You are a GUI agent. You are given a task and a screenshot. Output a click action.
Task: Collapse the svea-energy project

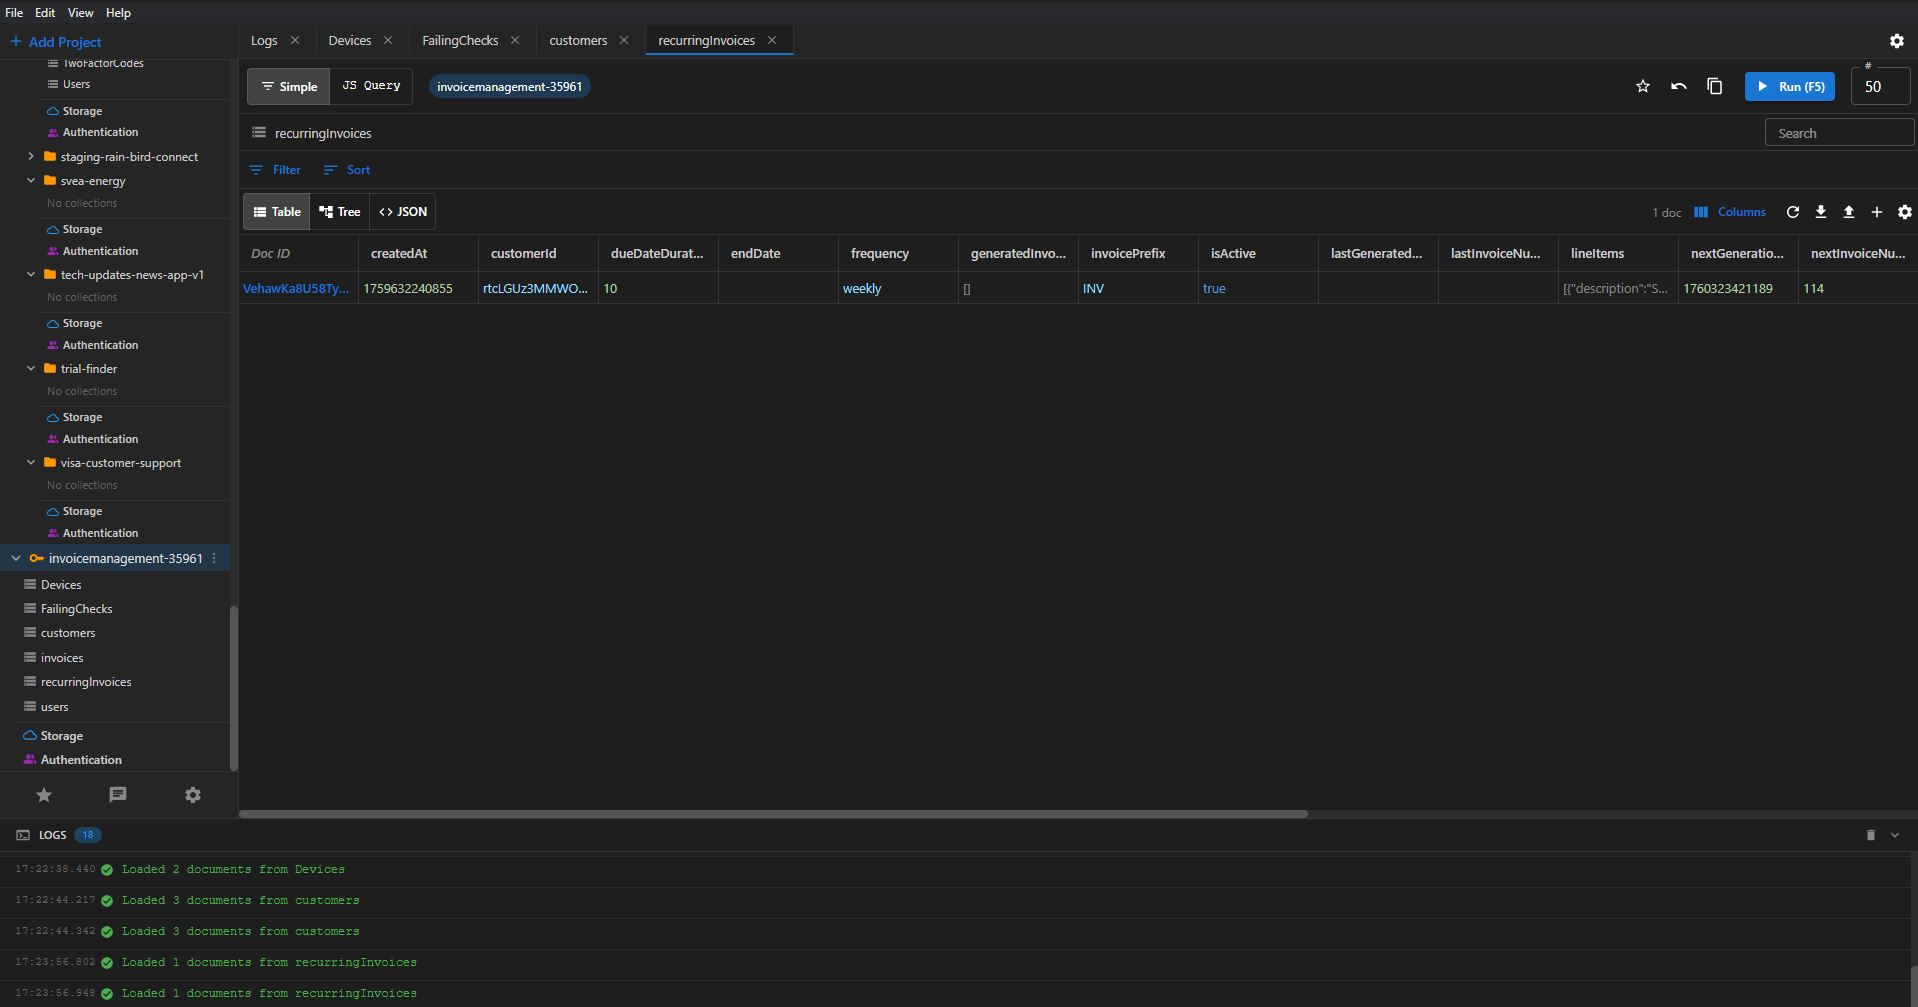click(x=30, y=181)
